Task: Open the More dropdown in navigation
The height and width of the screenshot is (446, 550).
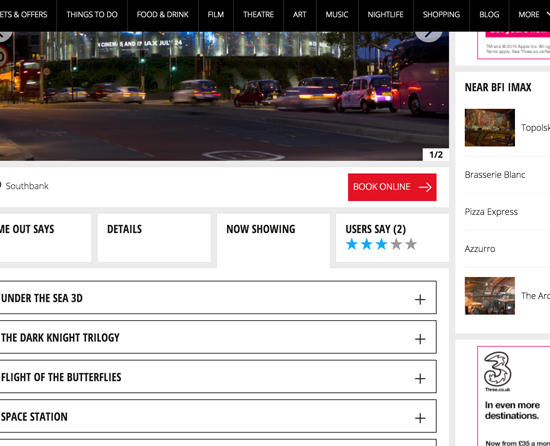Action: click(532, 15)
